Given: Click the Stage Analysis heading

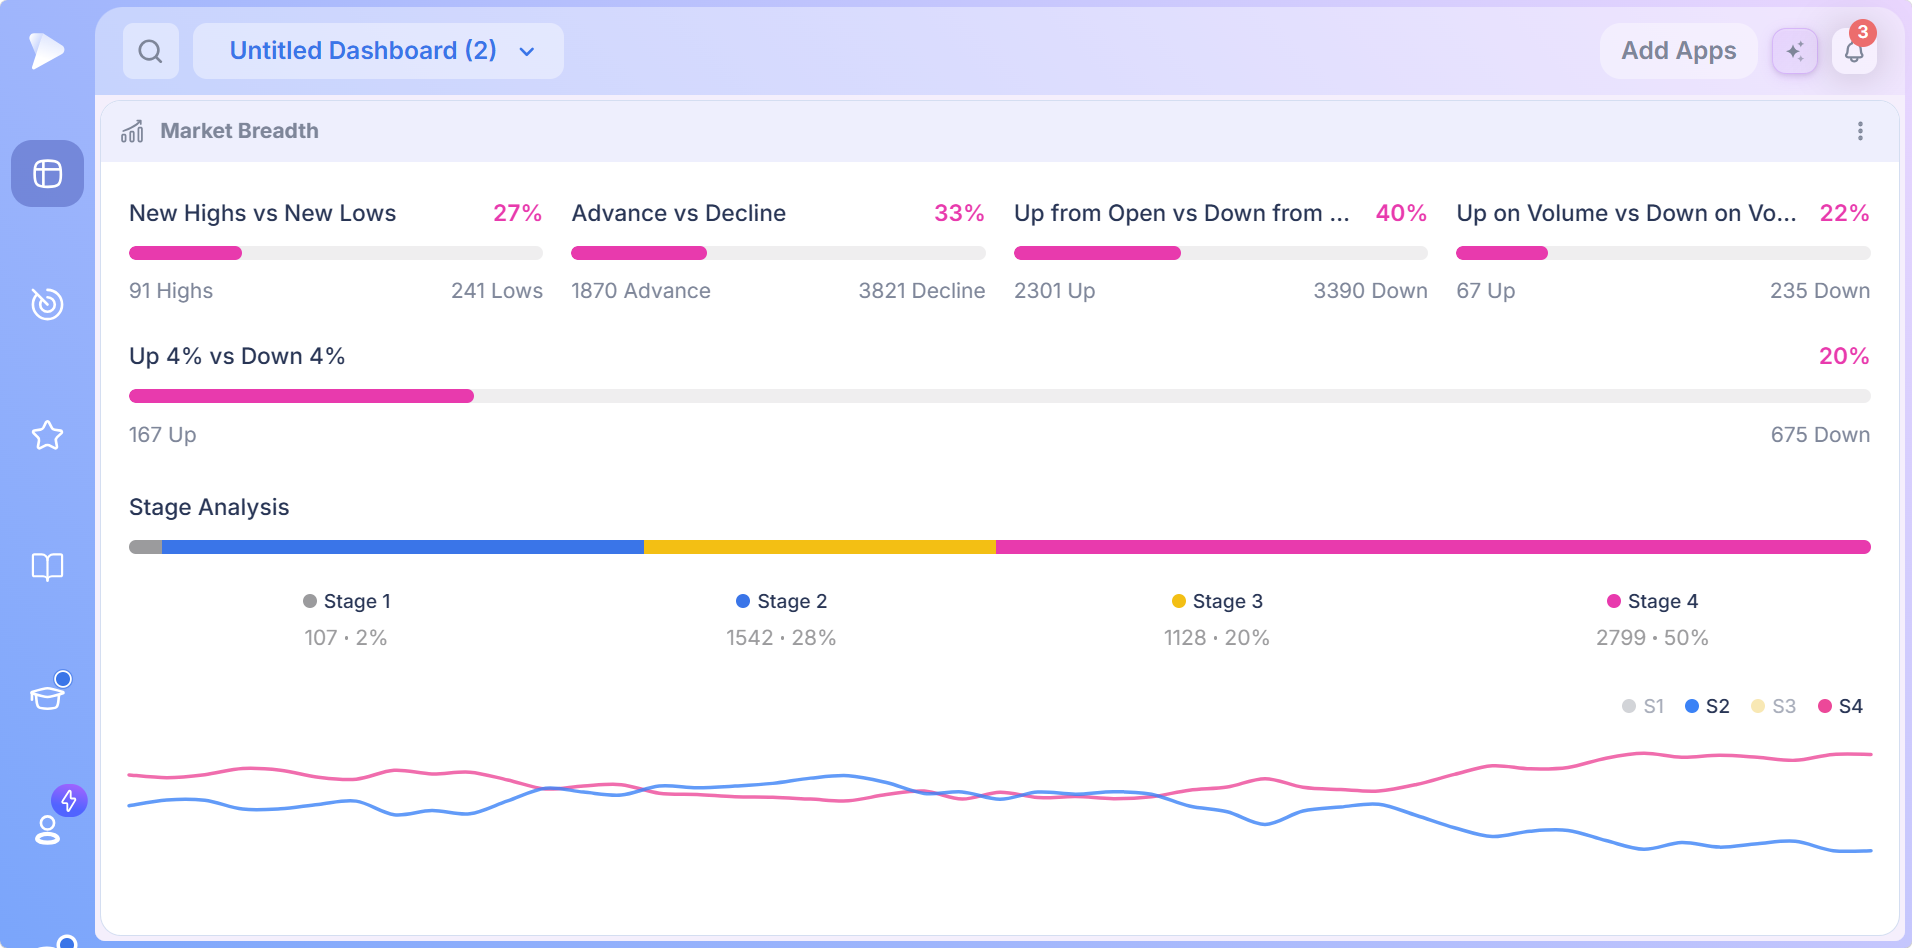Looking at the screenshot, I should pyautogui.click(x=209, y=507).
